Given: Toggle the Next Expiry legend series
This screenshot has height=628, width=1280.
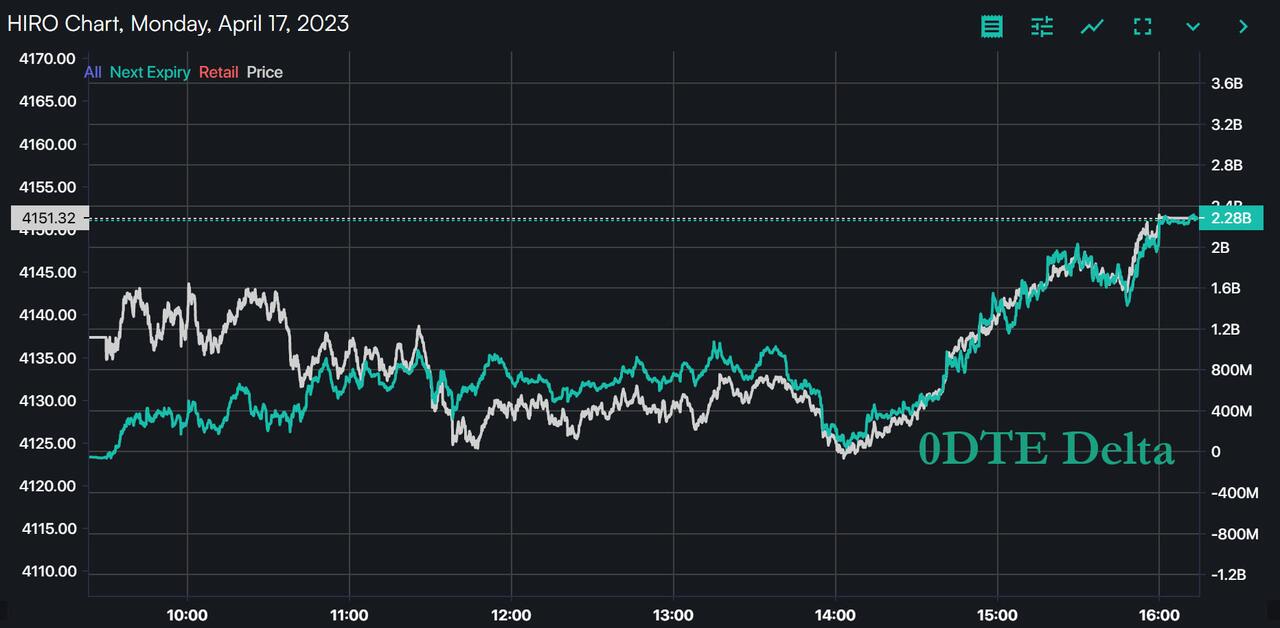Looking at the screenshot, I should click(x=150, y=72).
